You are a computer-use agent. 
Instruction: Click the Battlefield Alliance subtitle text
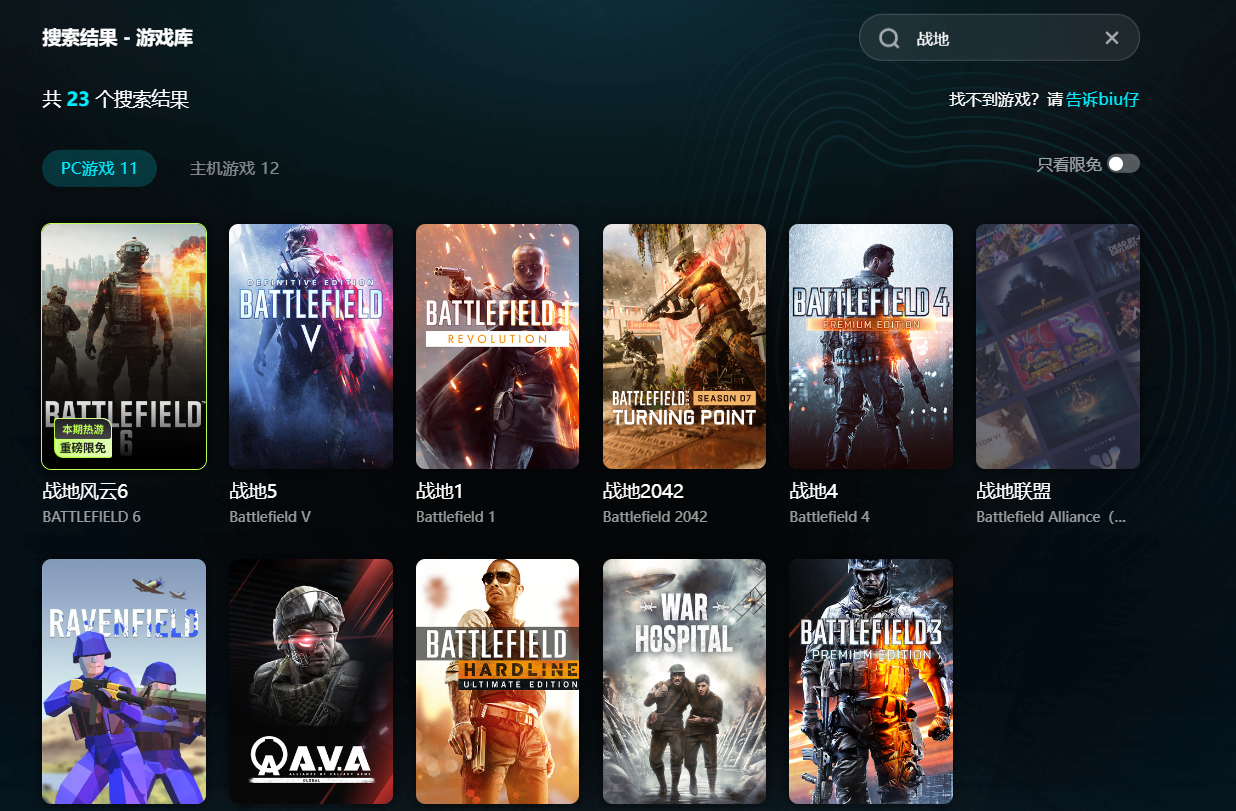point(1051,517)
